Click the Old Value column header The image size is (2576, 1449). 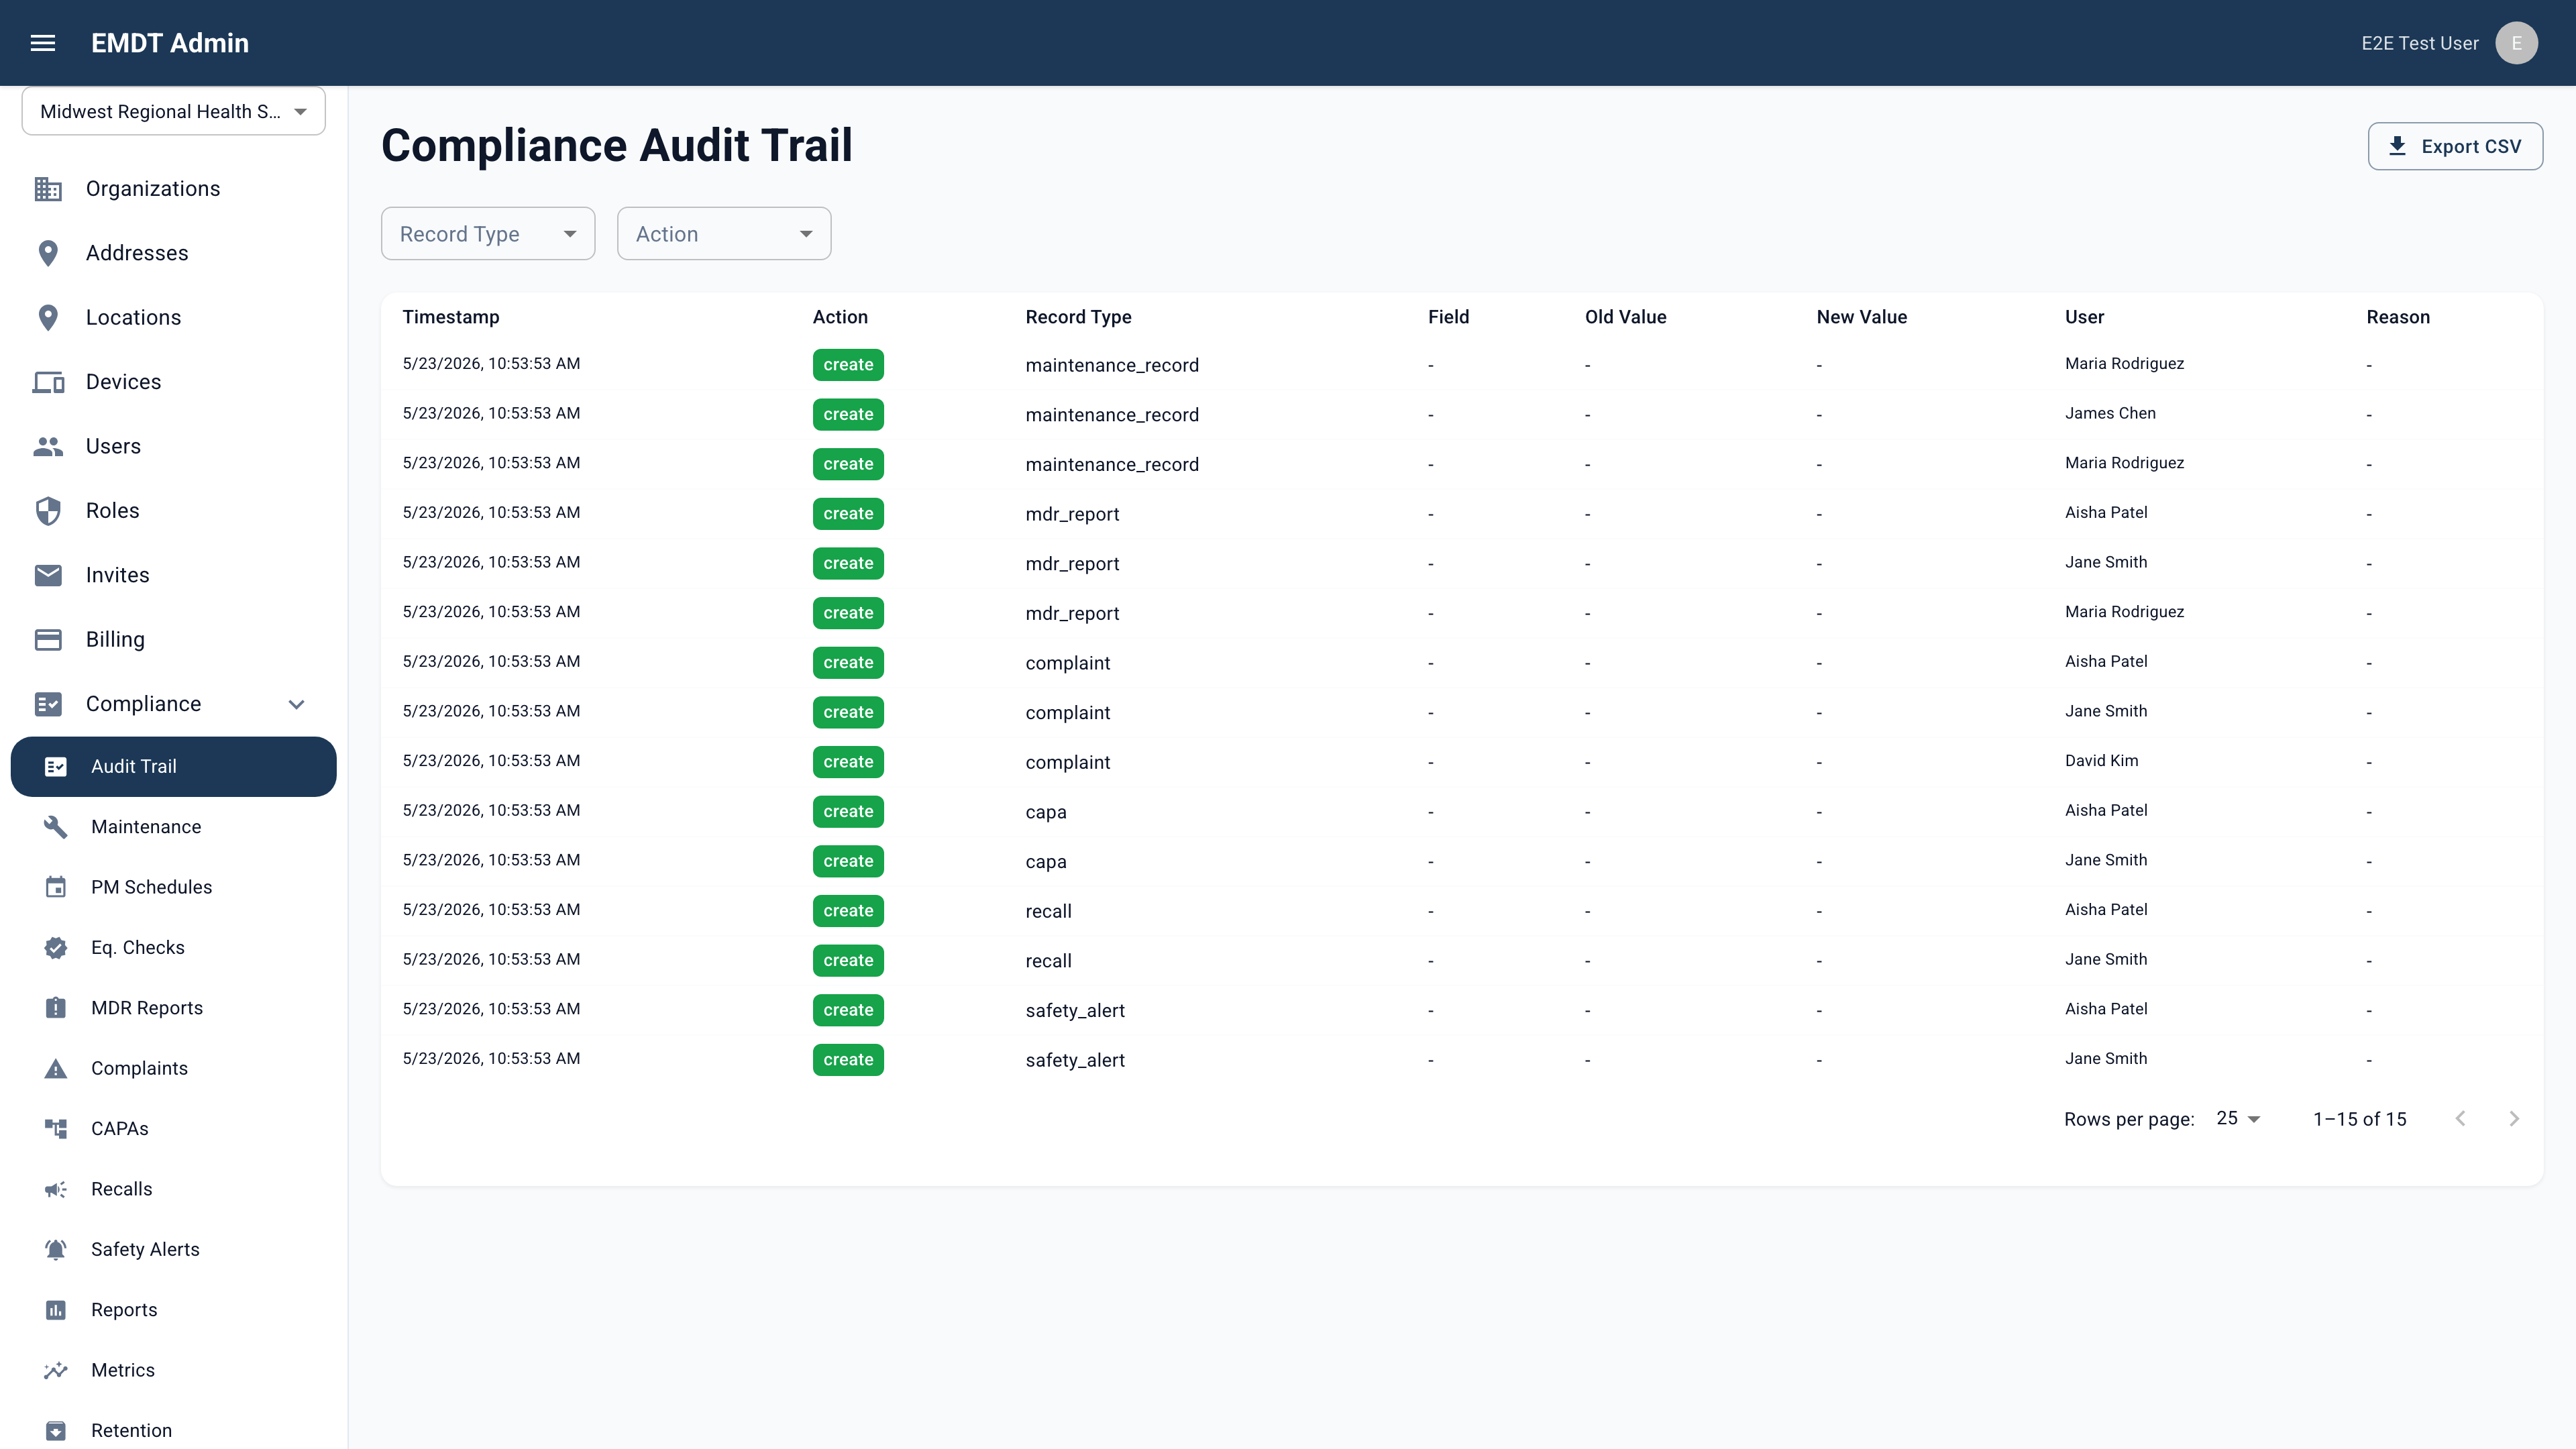click(x=1625, y=317)
